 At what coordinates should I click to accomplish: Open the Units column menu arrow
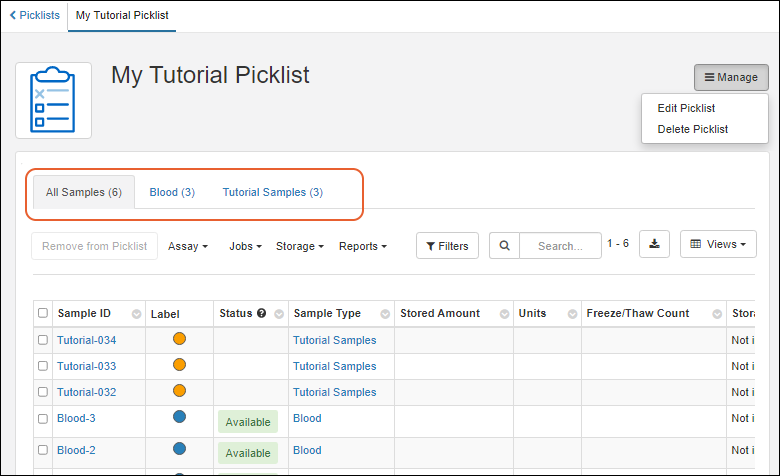(x=572, y=314)
